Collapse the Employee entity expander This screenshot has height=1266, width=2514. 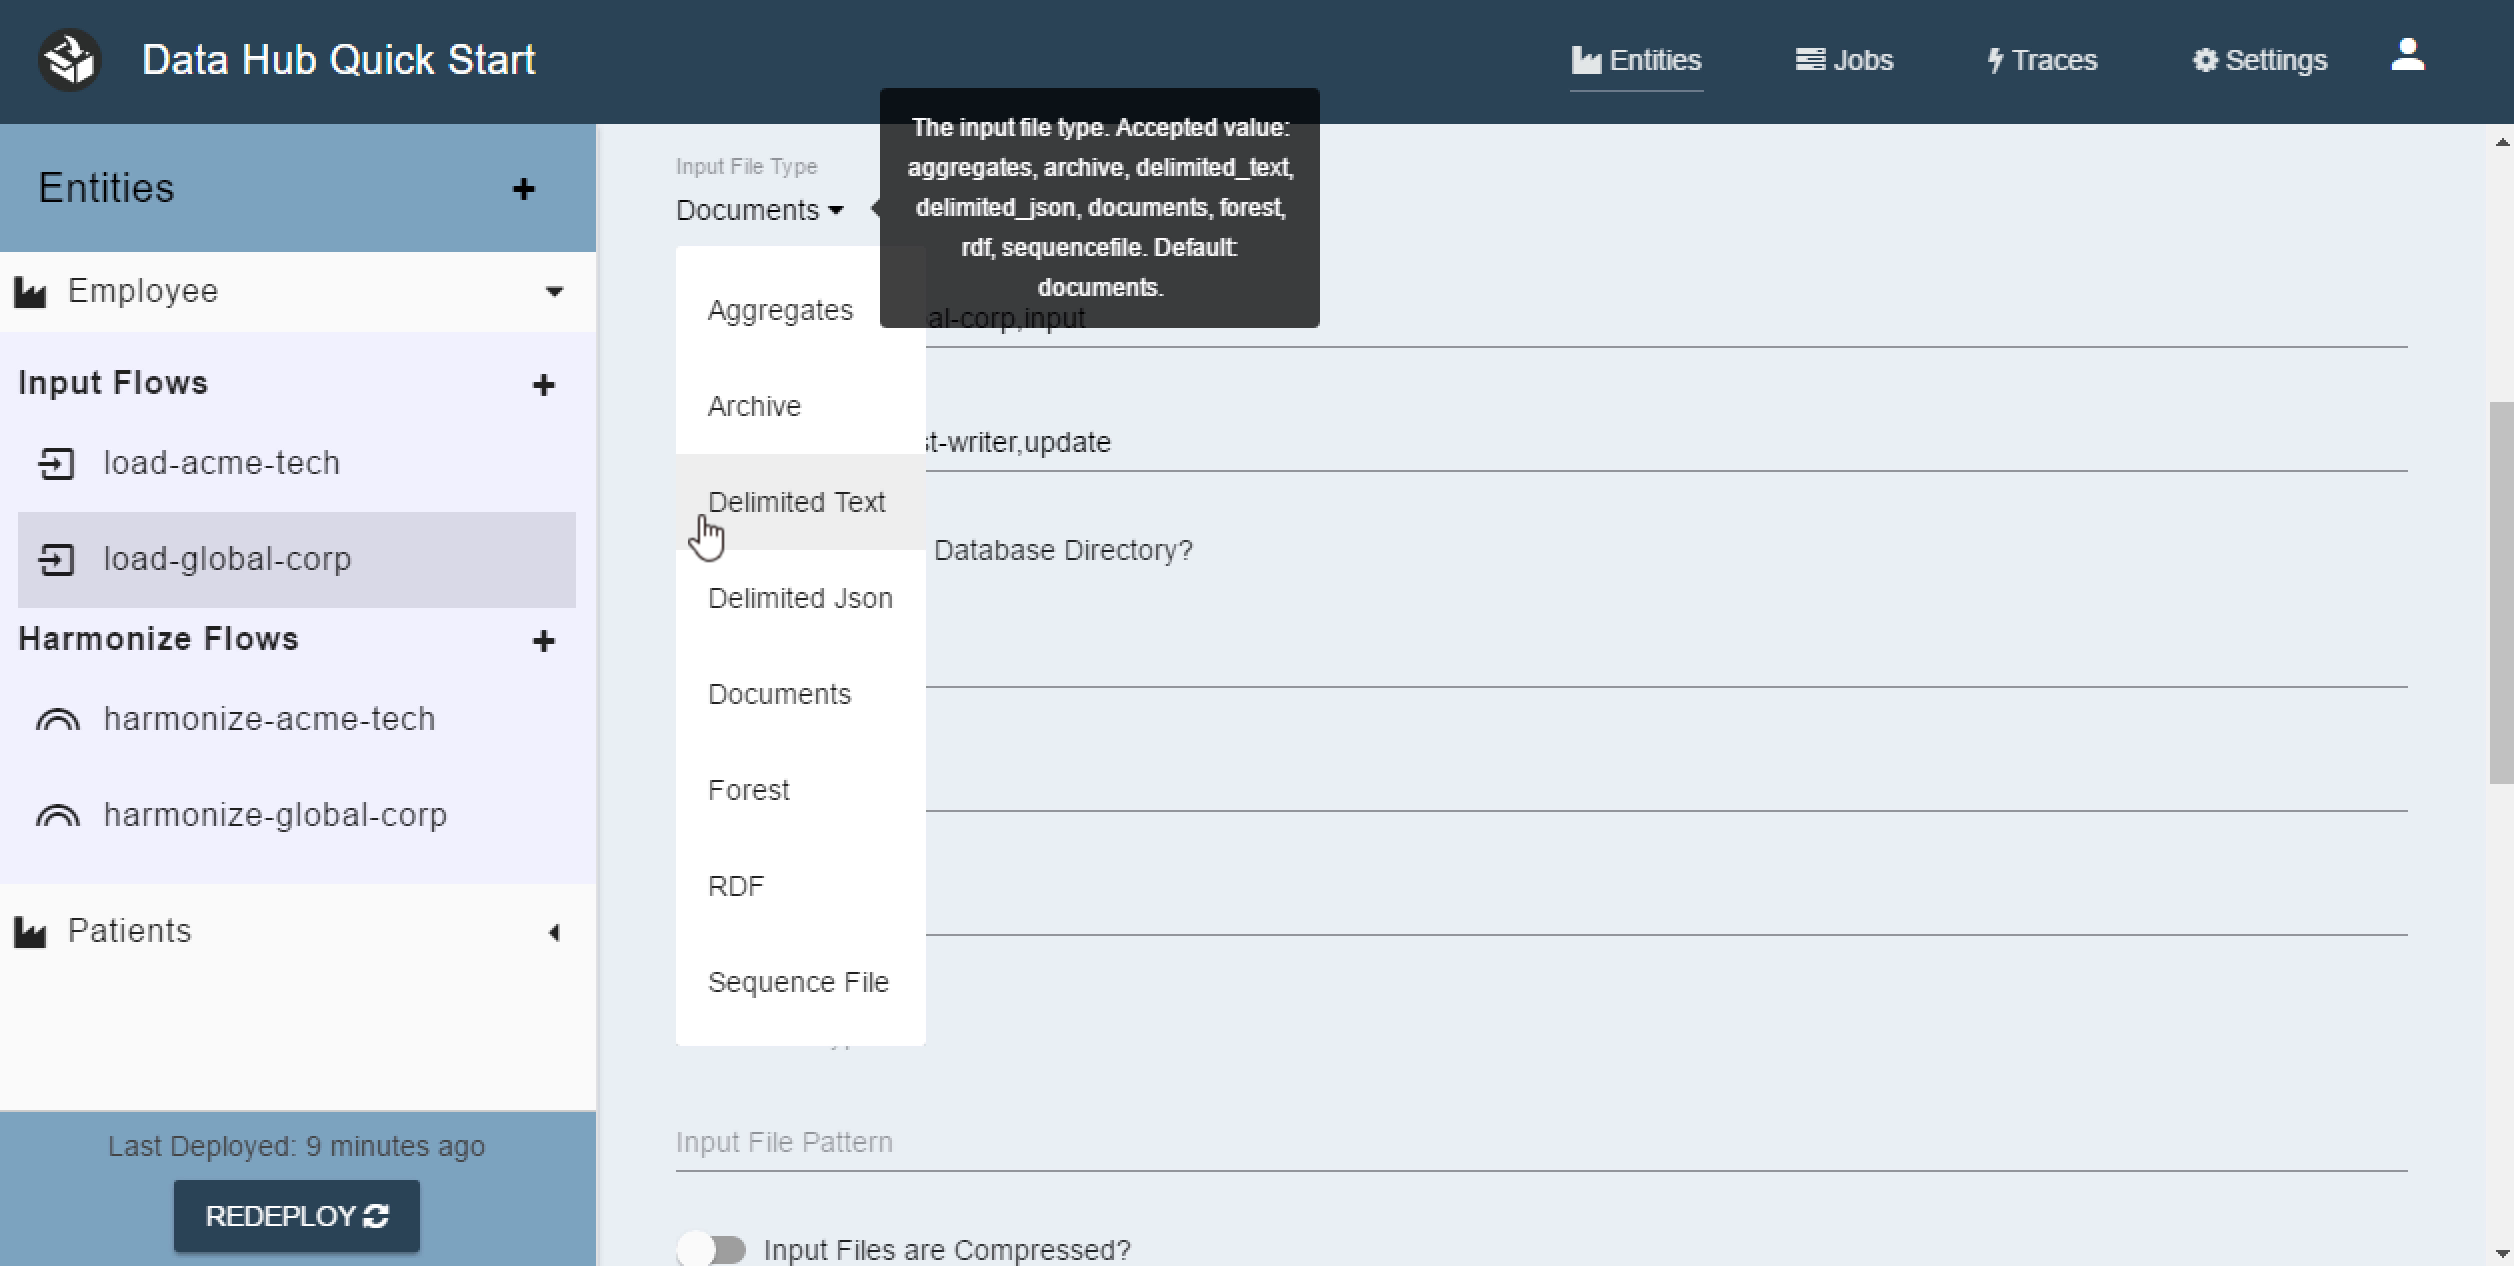[554, 291]
